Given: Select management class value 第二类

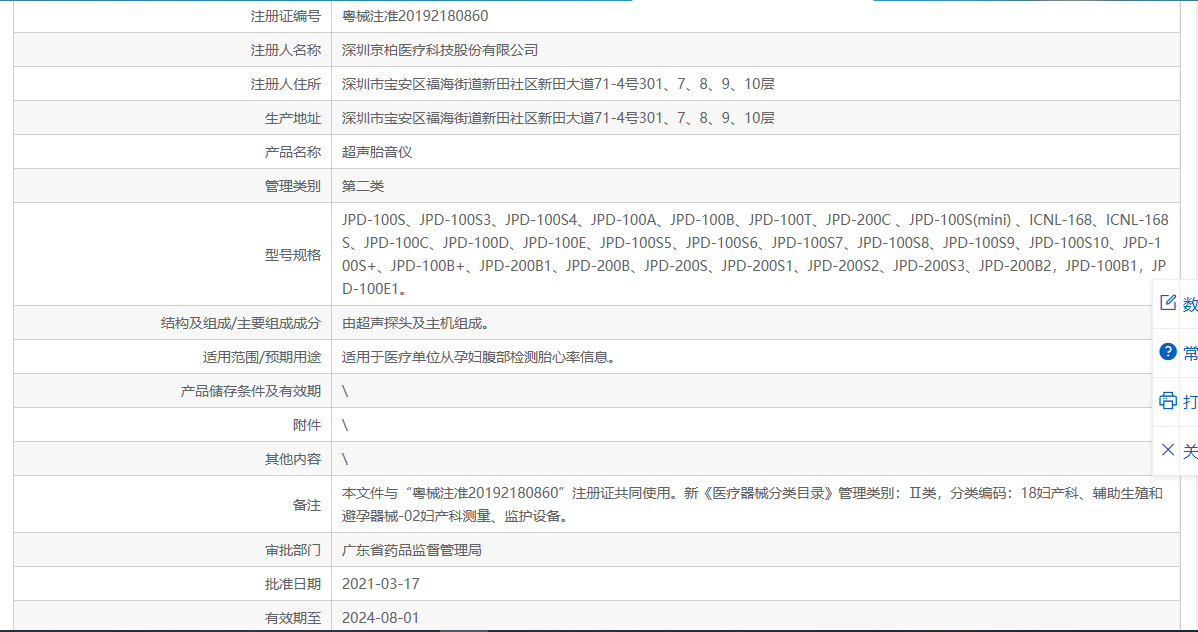Looking at the screenshot, I should [363, 186].
